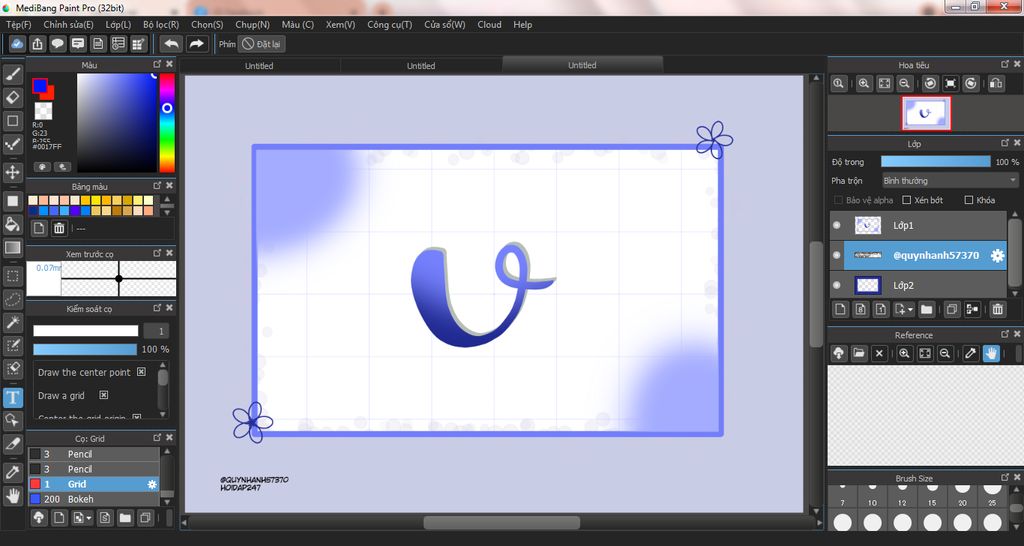Select the Lớp1 layer row

(918, 225)
